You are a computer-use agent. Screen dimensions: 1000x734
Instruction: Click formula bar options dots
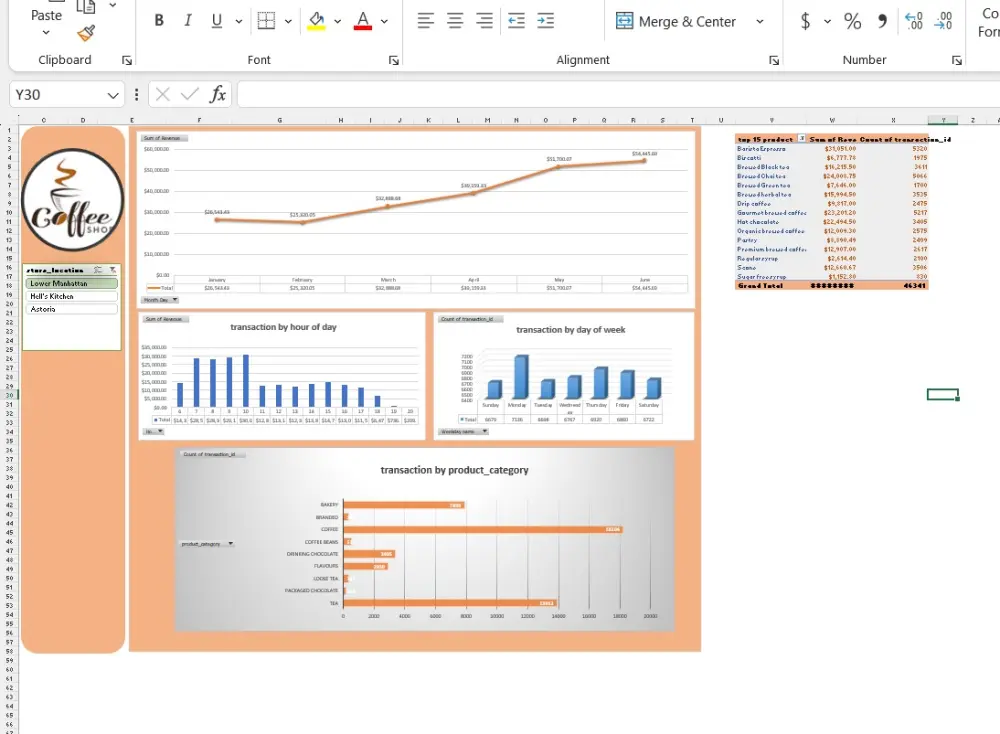pyautogui.click(x=136, y=95)
